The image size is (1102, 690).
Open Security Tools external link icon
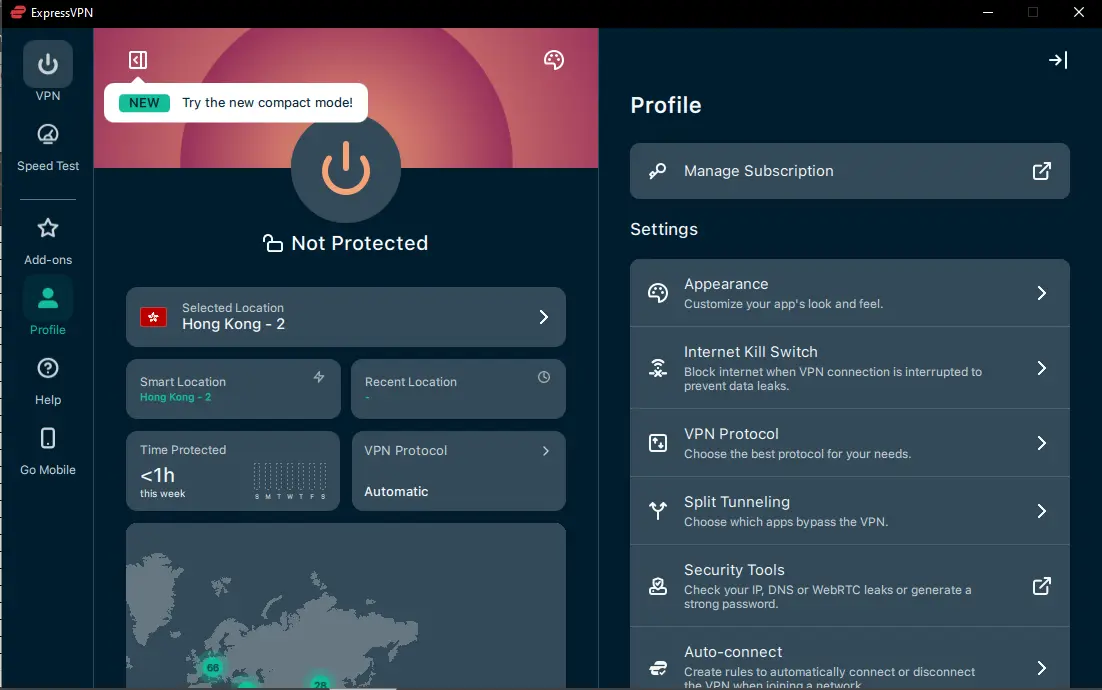[x=1042, y=586]
